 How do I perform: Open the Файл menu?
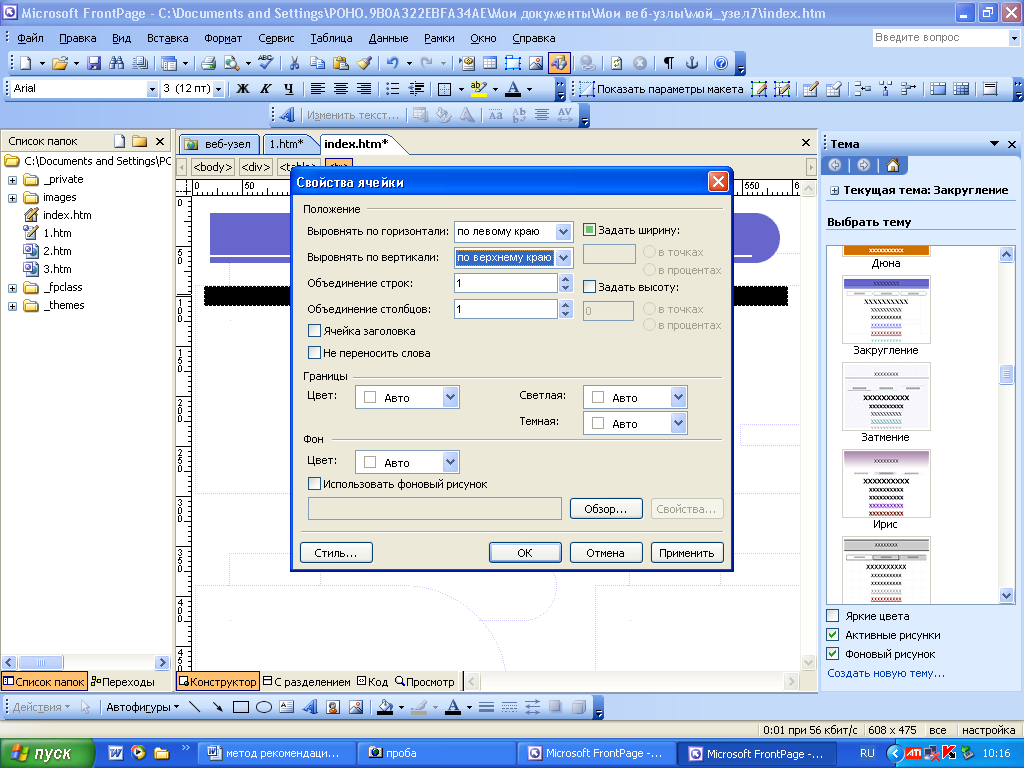pyautogui.click(x=30, y=38)
